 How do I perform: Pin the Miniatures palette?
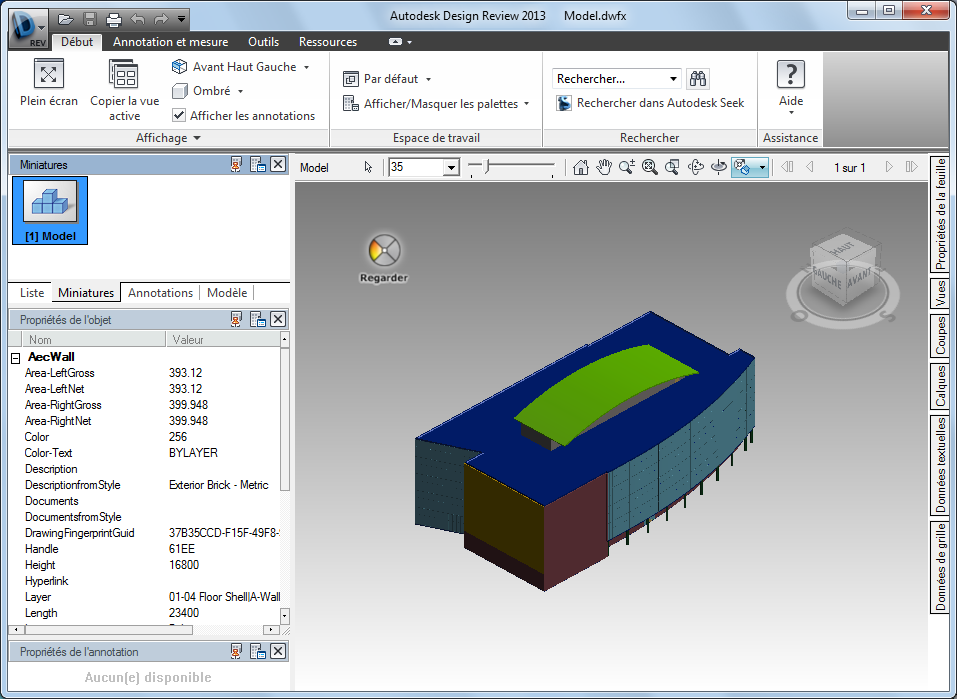[x=236, y=165]
